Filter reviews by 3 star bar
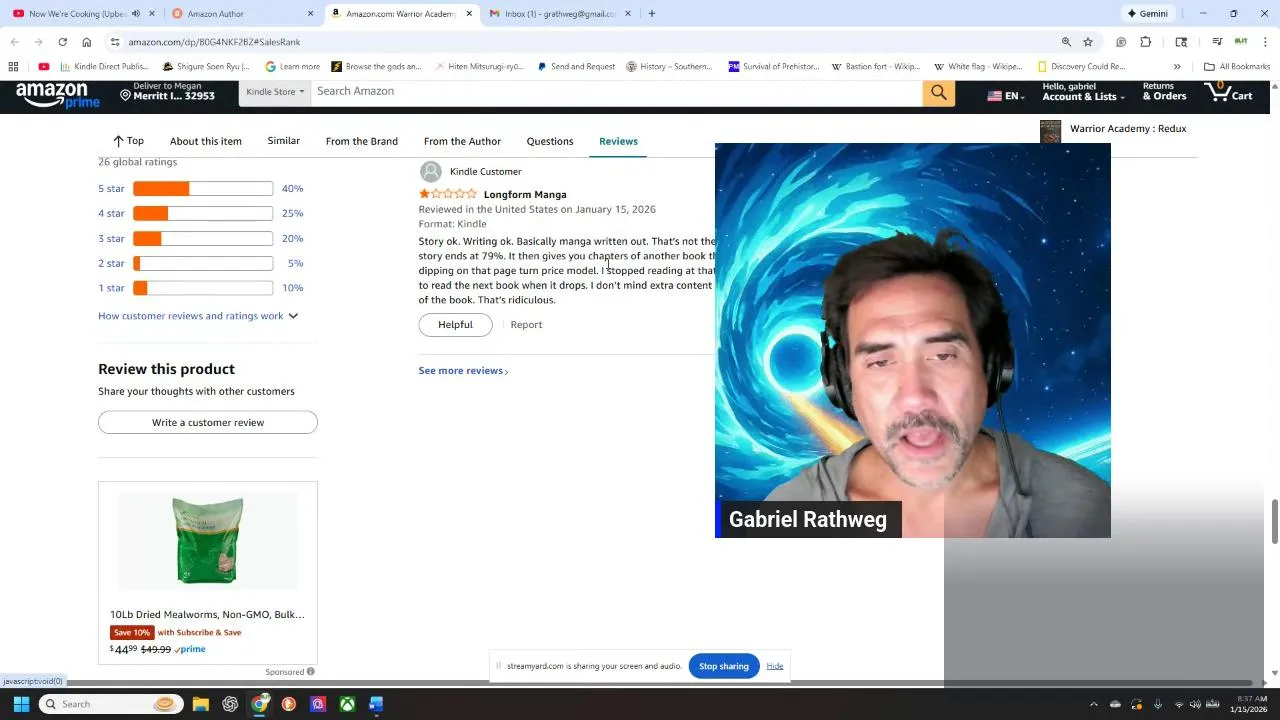 pos(202,239)
